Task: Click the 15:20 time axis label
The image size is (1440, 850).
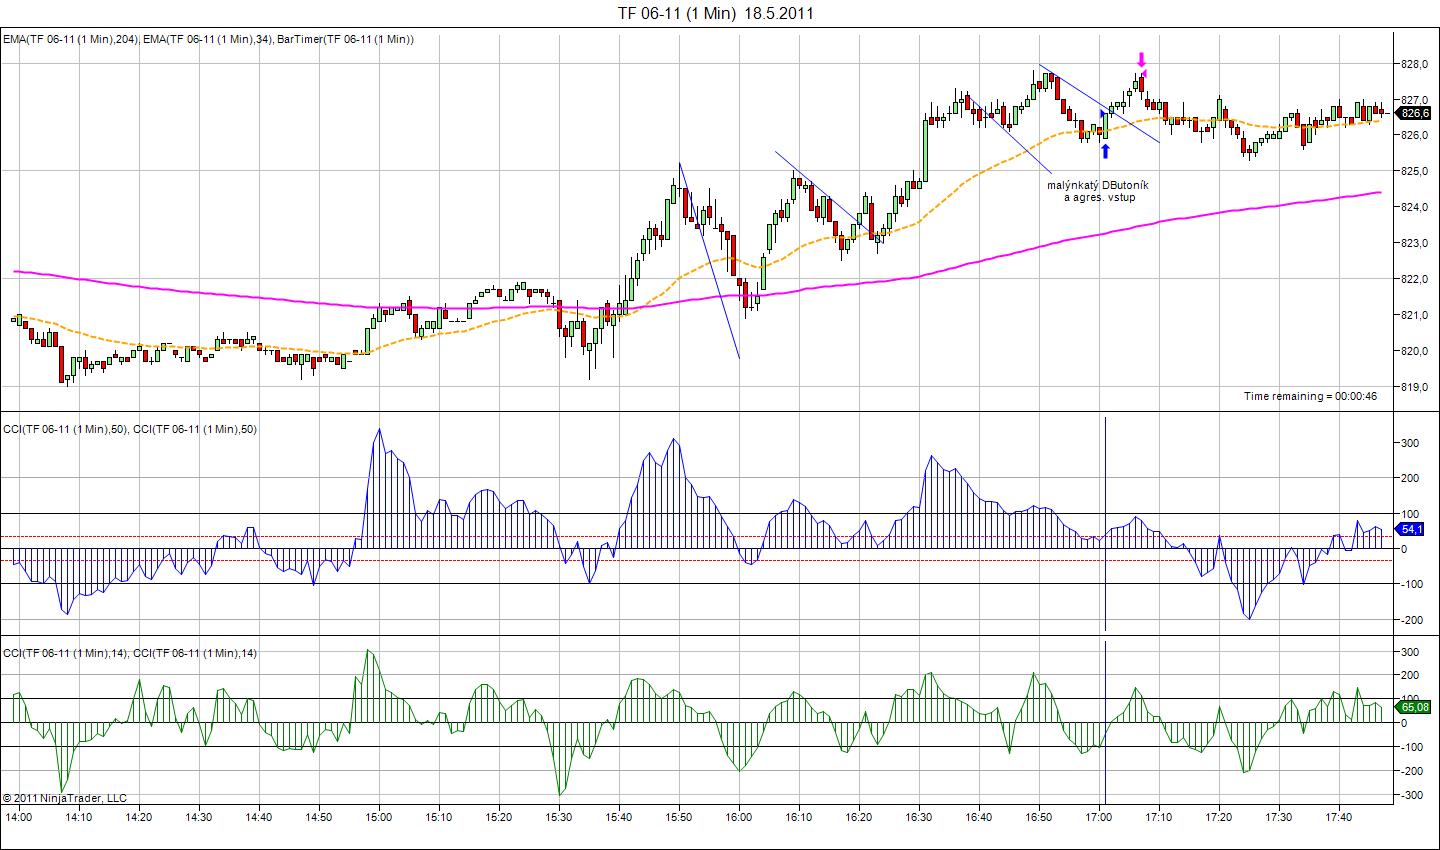Action: (499, 817)
